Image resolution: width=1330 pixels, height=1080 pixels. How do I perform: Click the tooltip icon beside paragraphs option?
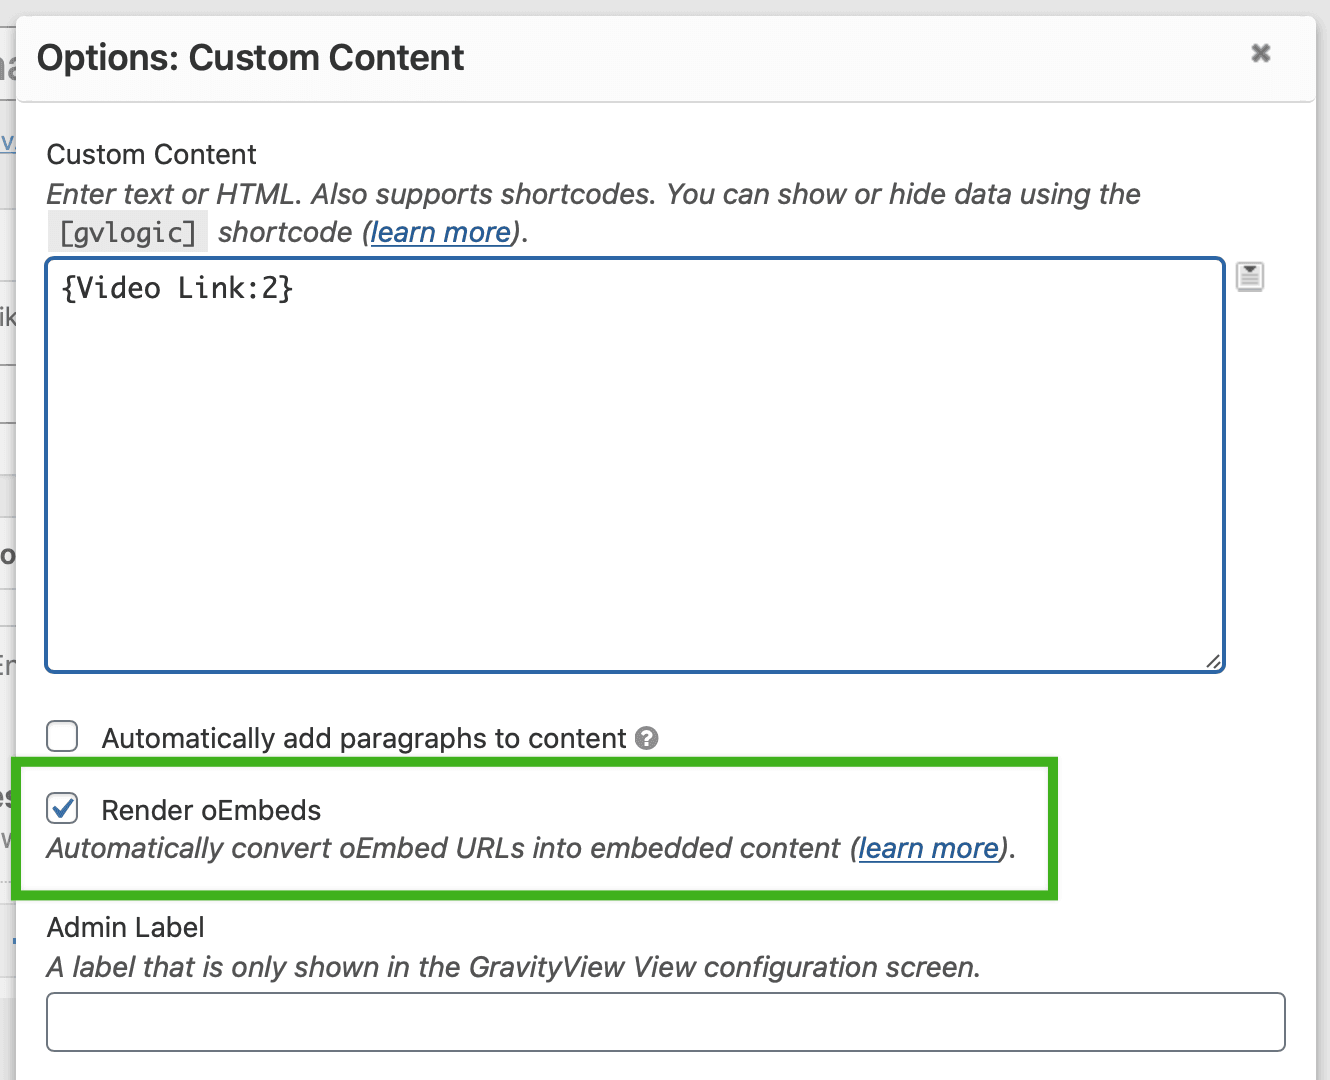tap(647, 739)
